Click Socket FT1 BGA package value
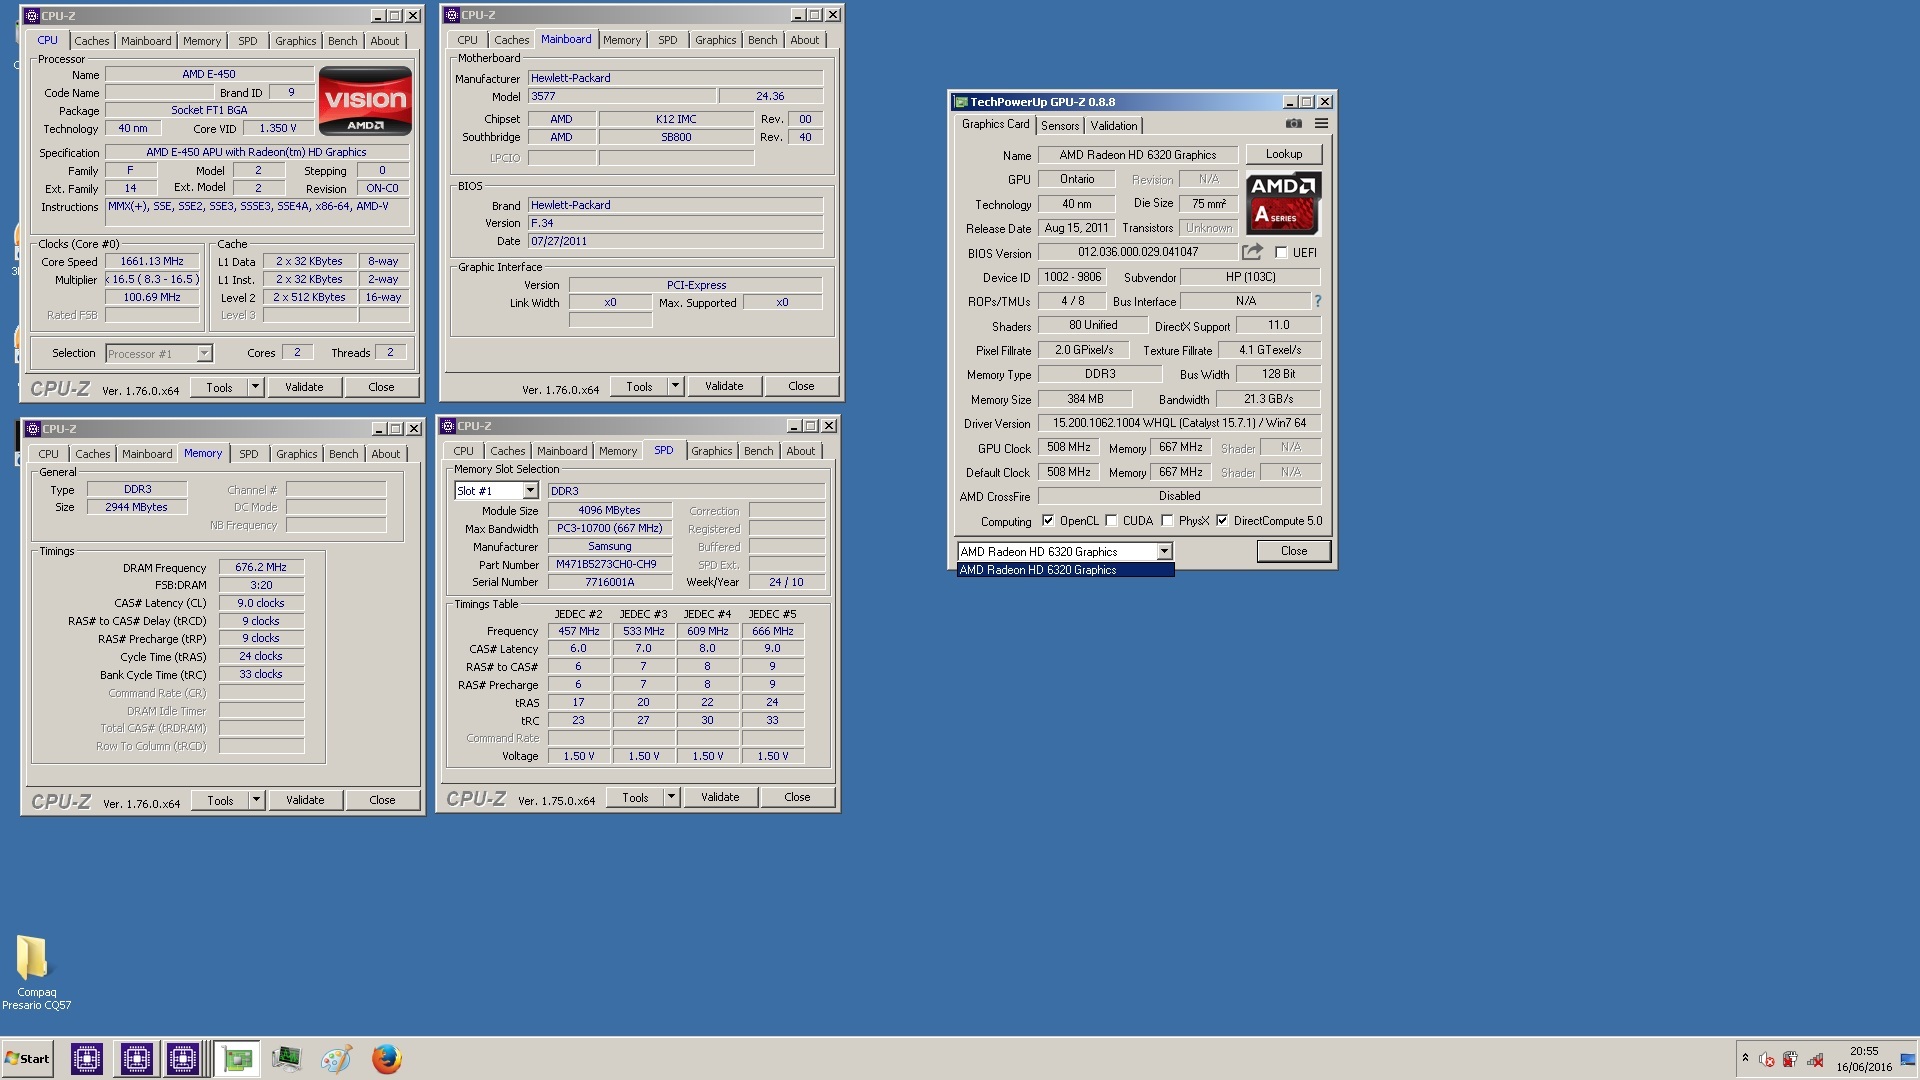This screenshot has width=1920, height=1080. click(x=209, y=110)
